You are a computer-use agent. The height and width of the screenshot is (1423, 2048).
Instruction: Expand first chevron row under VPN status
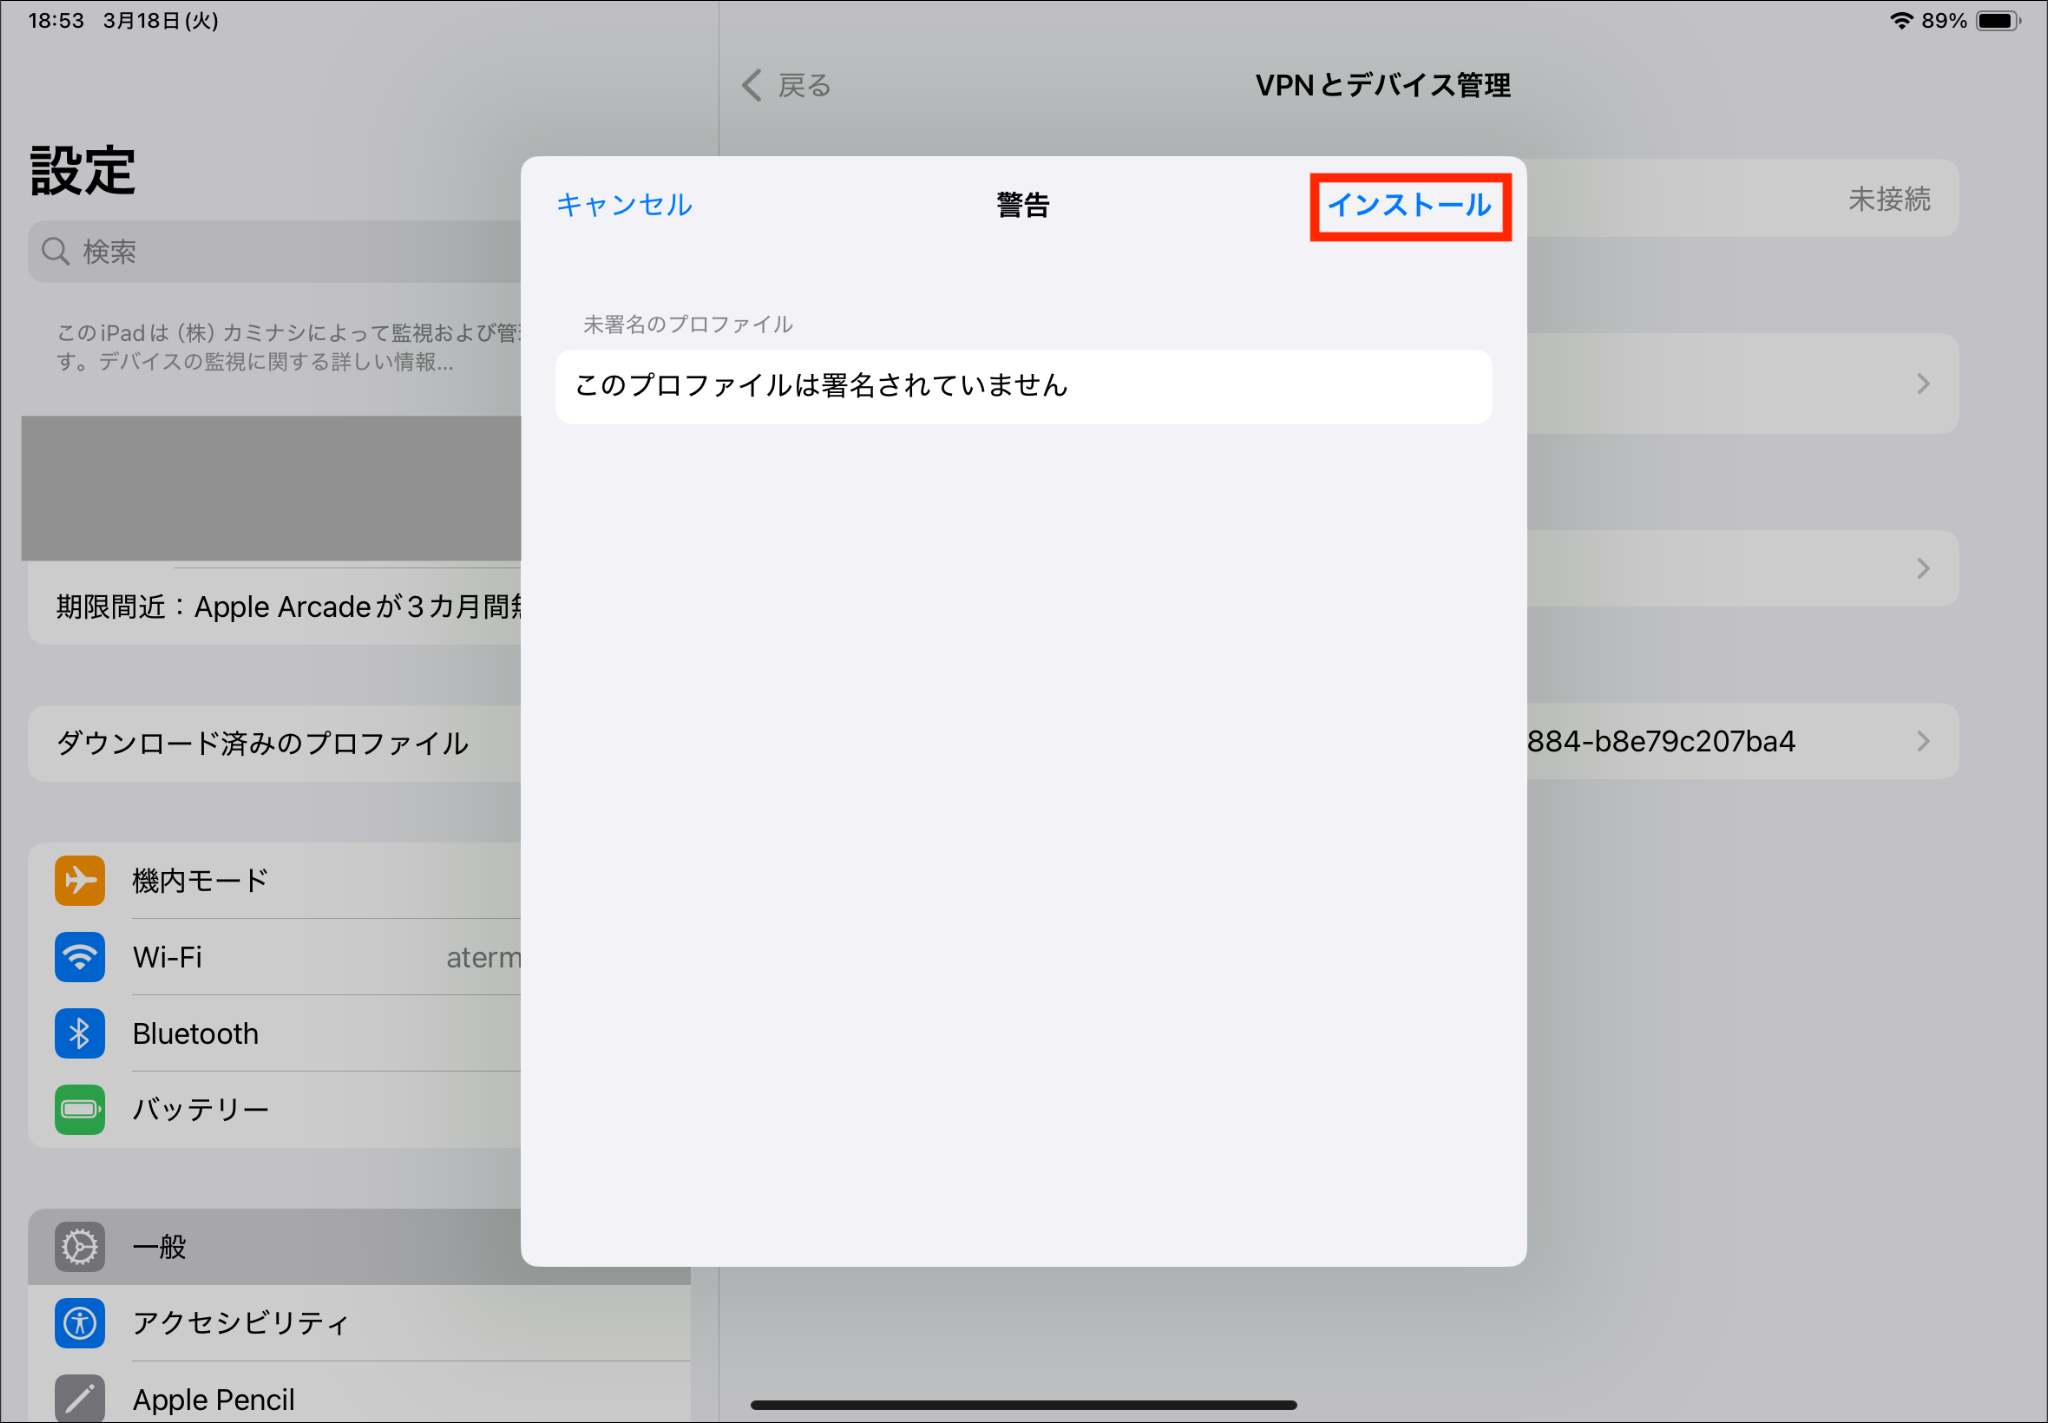tap(1922, 384)
